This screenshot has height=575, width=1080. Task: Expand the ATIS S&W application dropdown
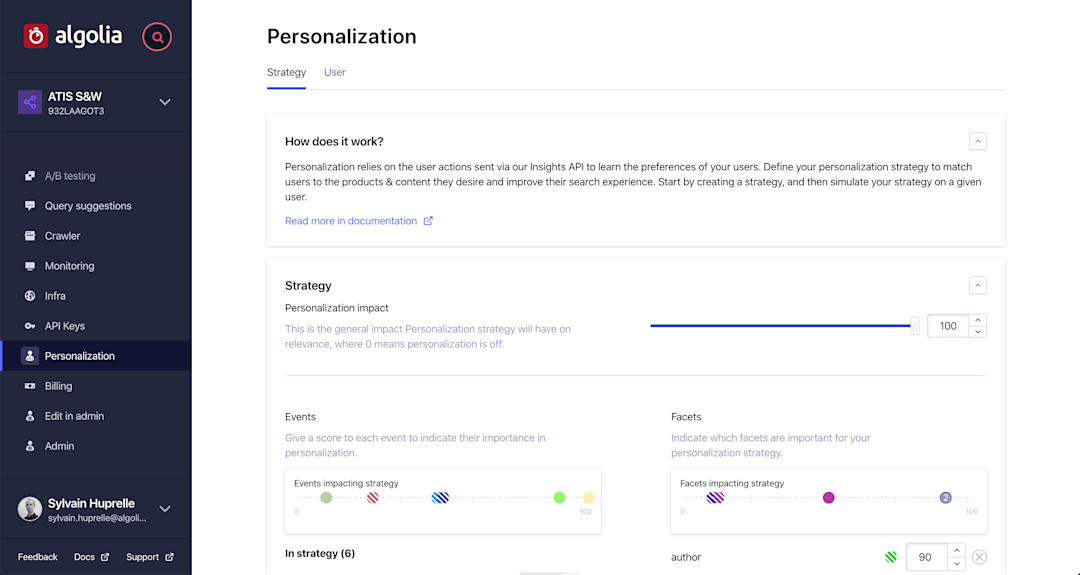(165, 102)
